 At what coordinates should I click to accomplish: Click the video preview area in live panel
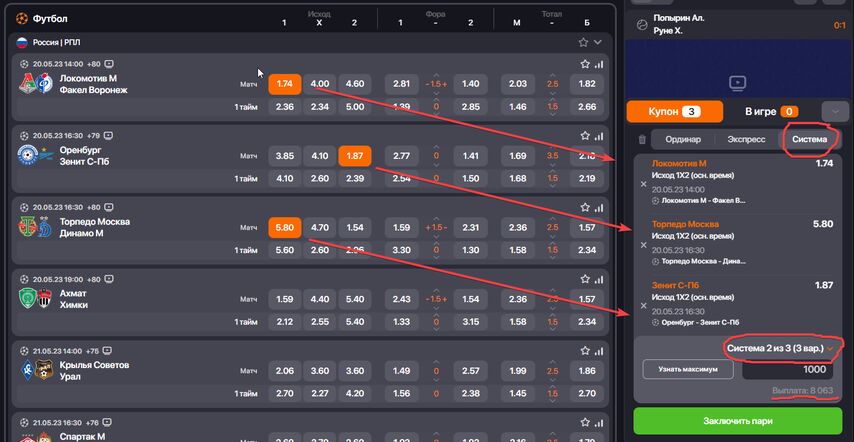pyautogui.click(x=738, y=69)
